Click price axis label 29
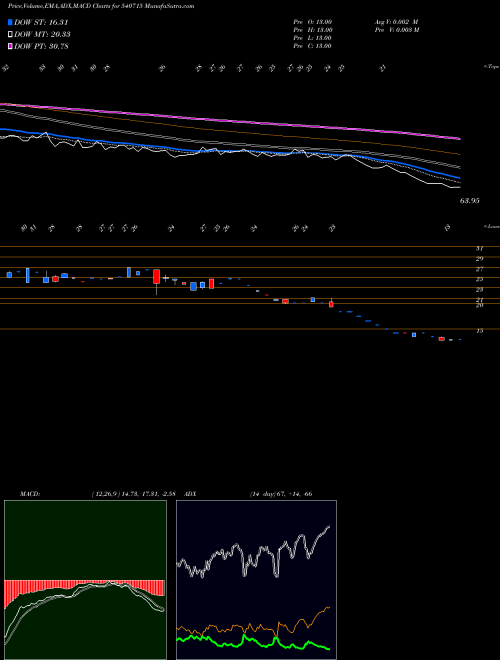Screen dimensions: 500x660 479,259
